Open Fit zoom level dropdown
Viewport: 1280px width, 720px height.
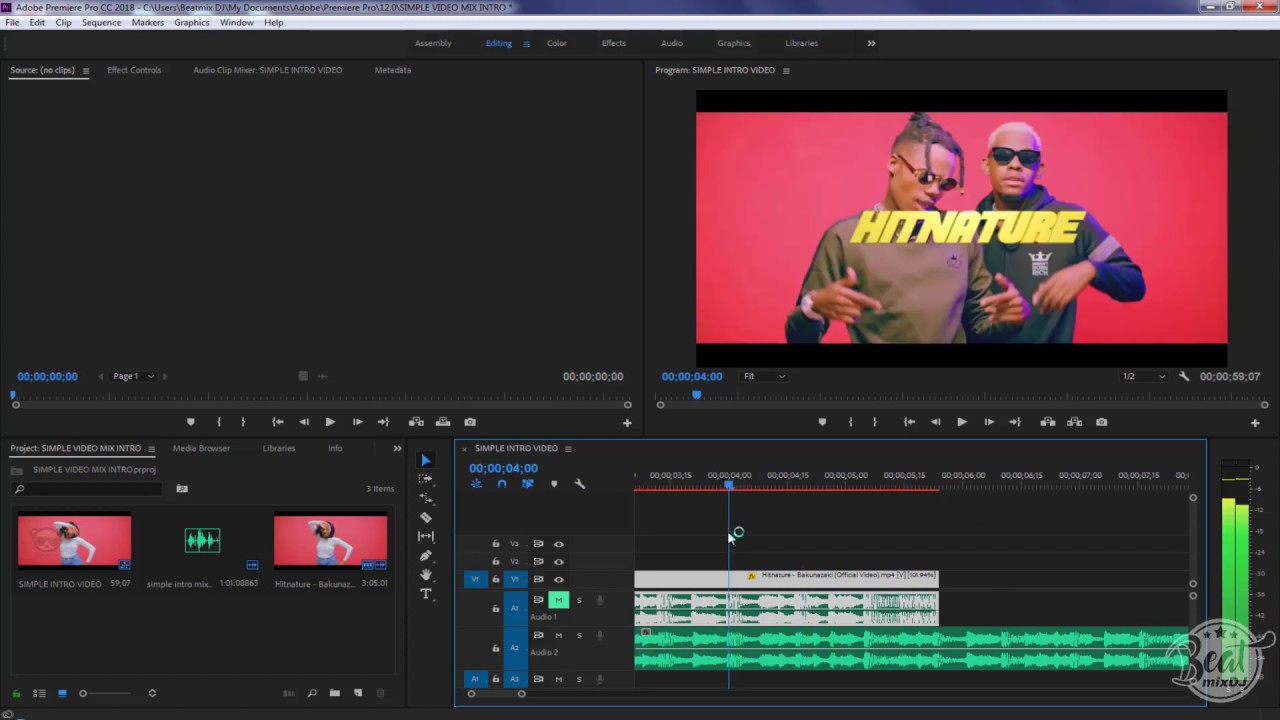(764, 376)
